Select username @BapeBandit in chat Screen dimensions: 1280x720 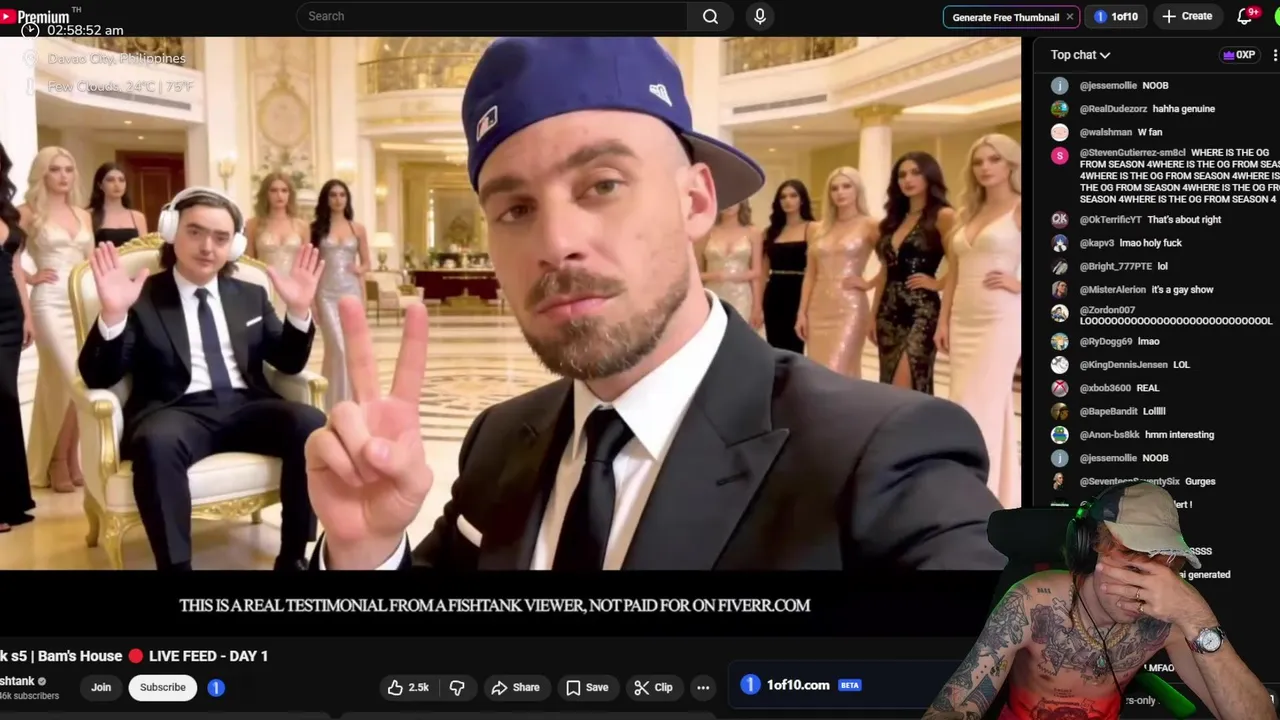(x=1108, y=411)
